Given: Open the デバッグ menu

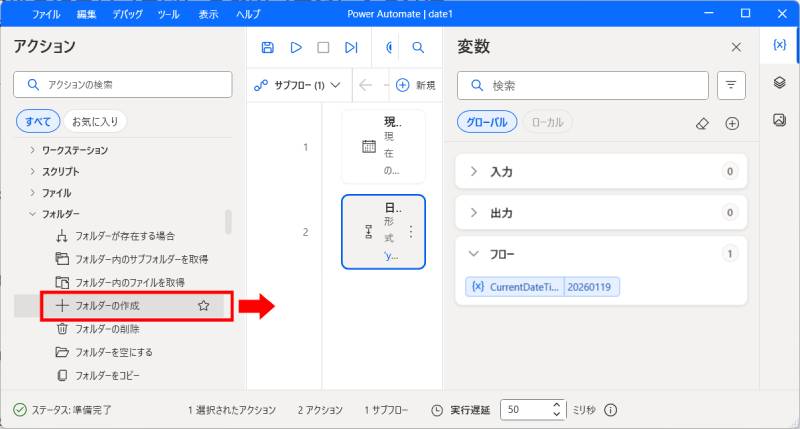Looking at the screenshot, I should (x=127, y=14).
